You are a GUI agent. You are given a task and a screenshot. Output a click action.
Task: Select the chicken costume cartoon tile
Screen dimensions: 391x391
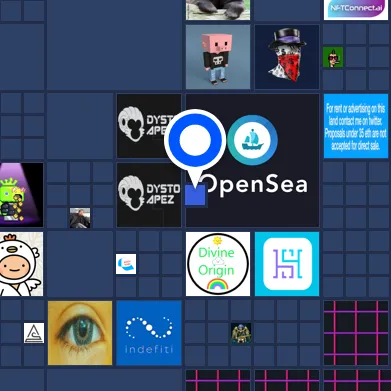coord(21,264)
